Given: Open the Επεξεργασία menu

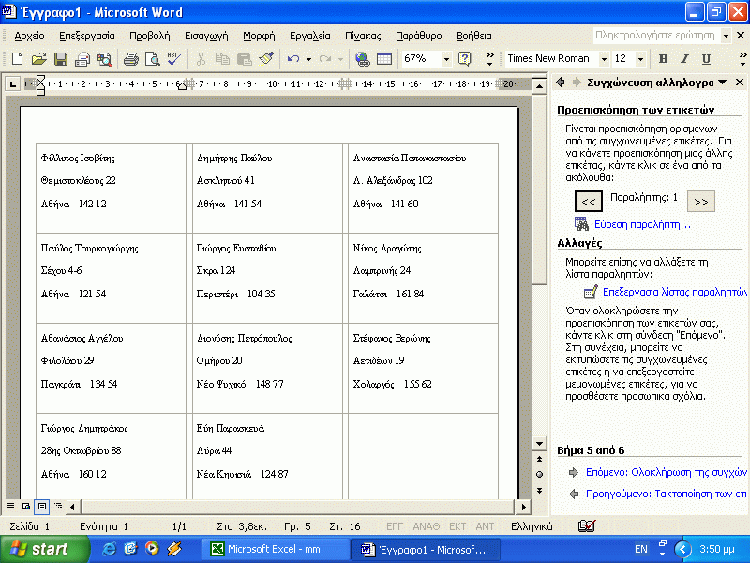Looking at the screenshot, I should click(87, 36).
